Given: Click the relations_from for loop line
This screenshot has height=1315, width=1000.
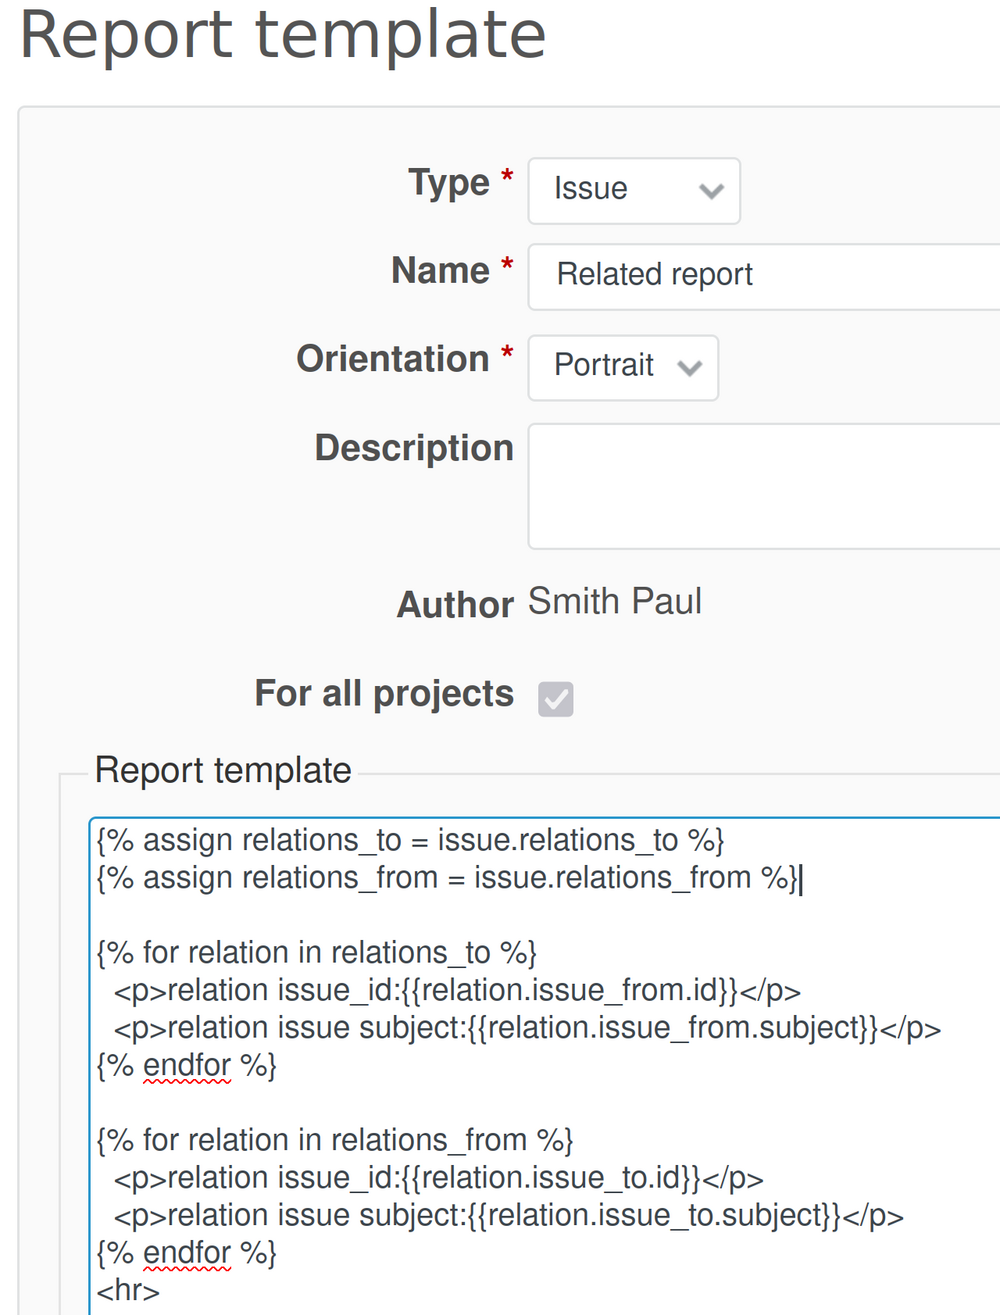Looking at the screenshot, I should click(335, 1139).
